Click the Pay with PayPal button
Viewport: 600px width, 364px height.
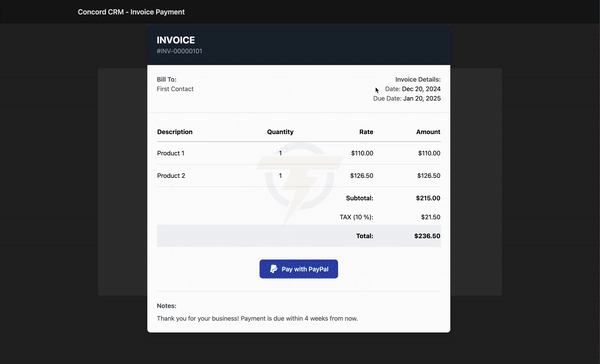click(298, 269)
